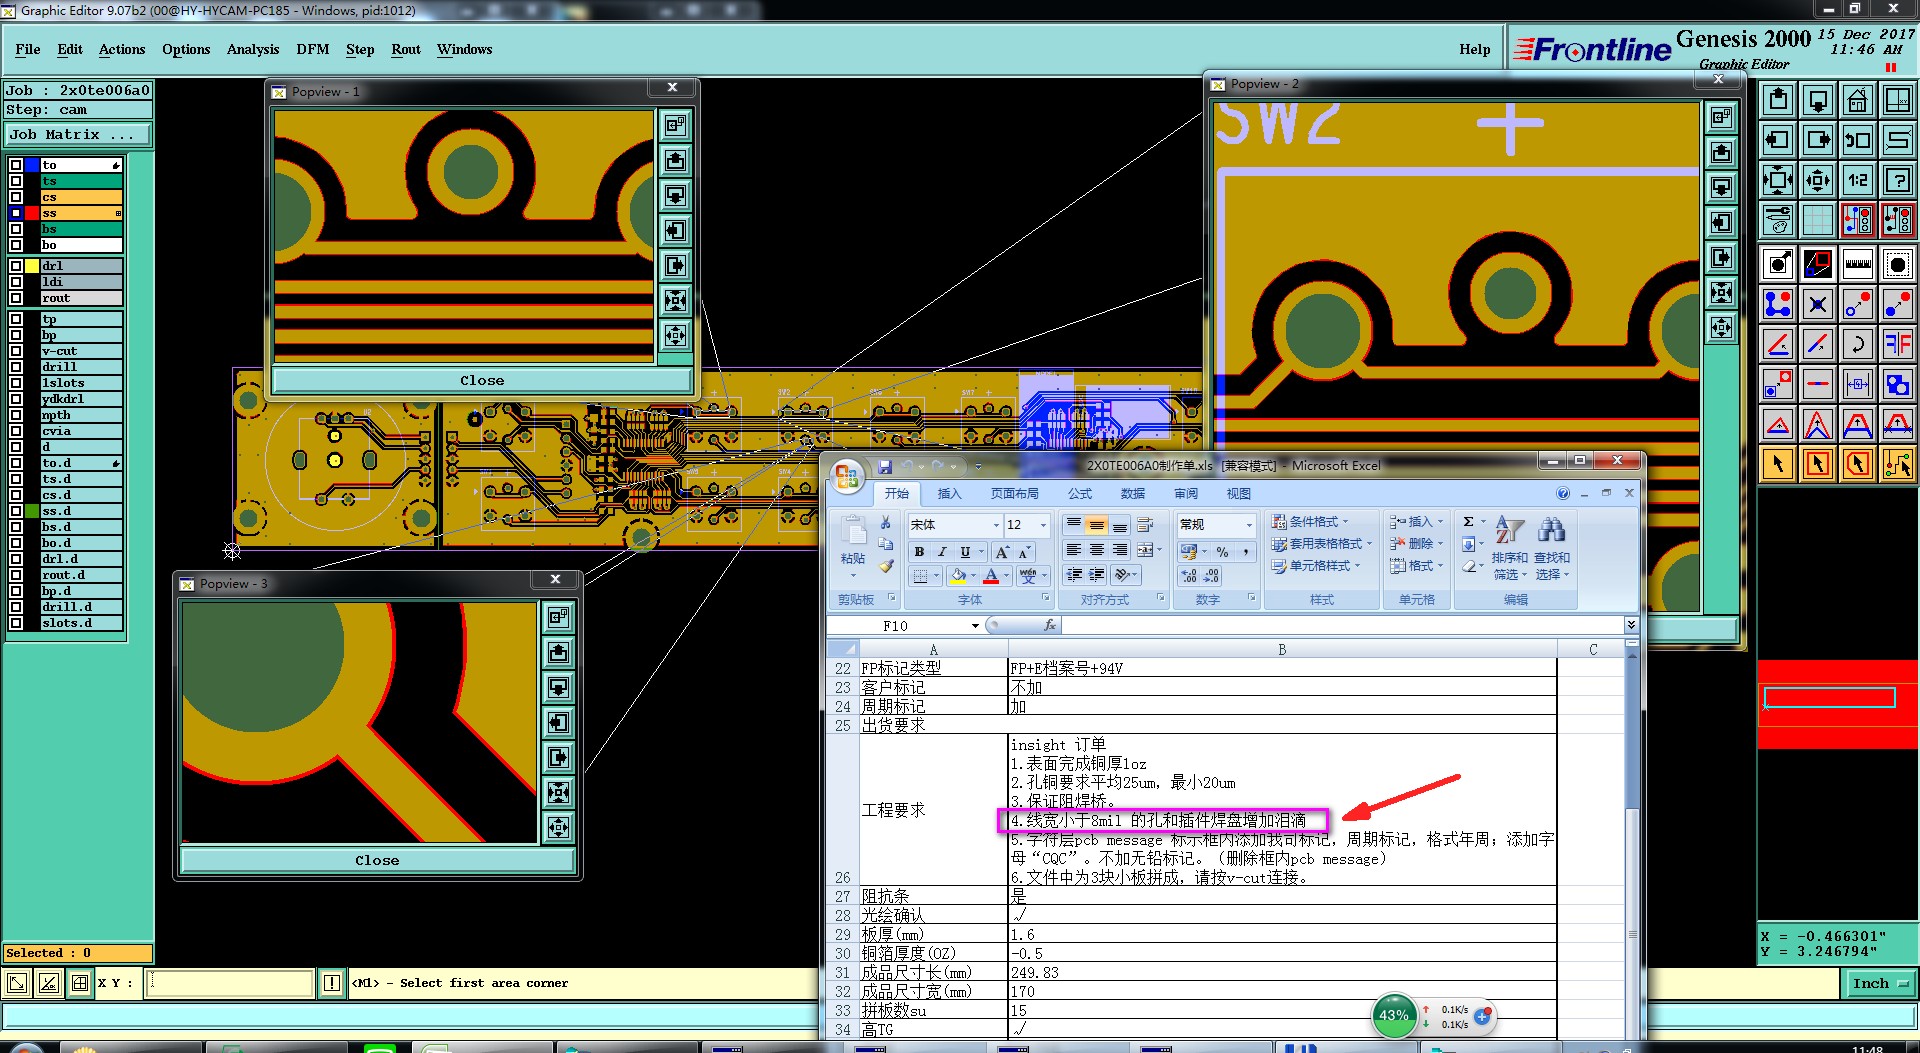Click the delete X feature icon
Screen dimensions: 1920x1053
click(1817, 304)
